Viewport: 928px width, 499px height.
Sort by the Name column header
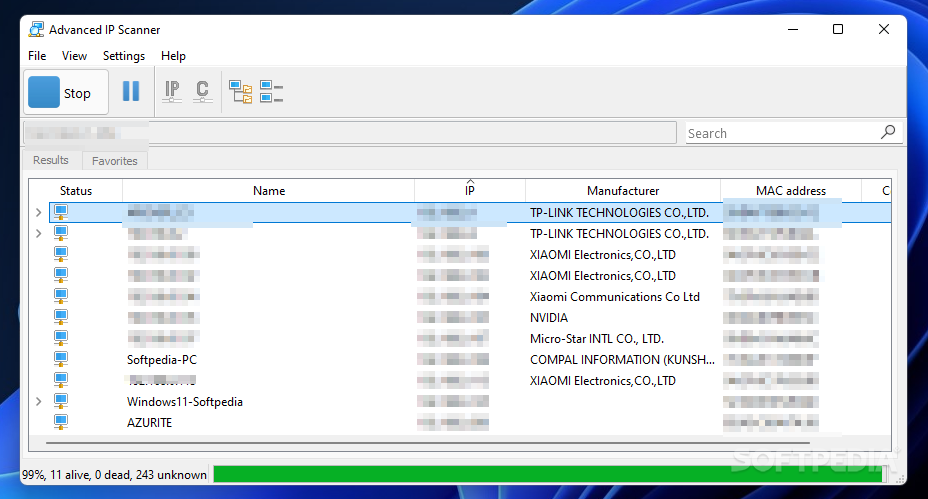269,191
